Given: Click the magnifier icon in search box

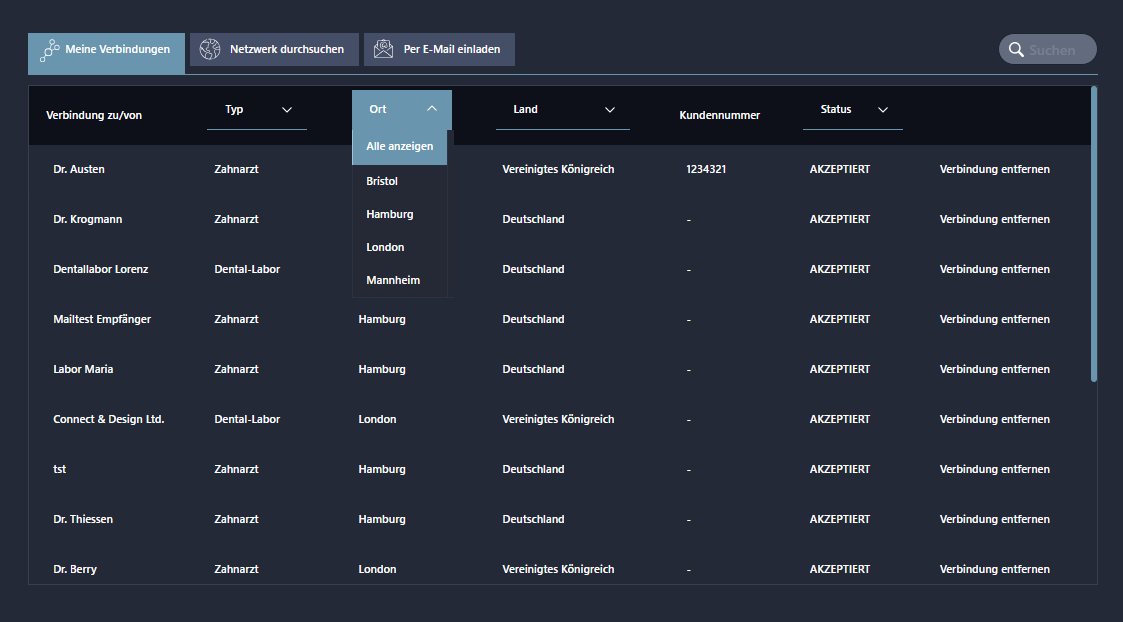Looking at the screenshot, I should click(1016, 50).
